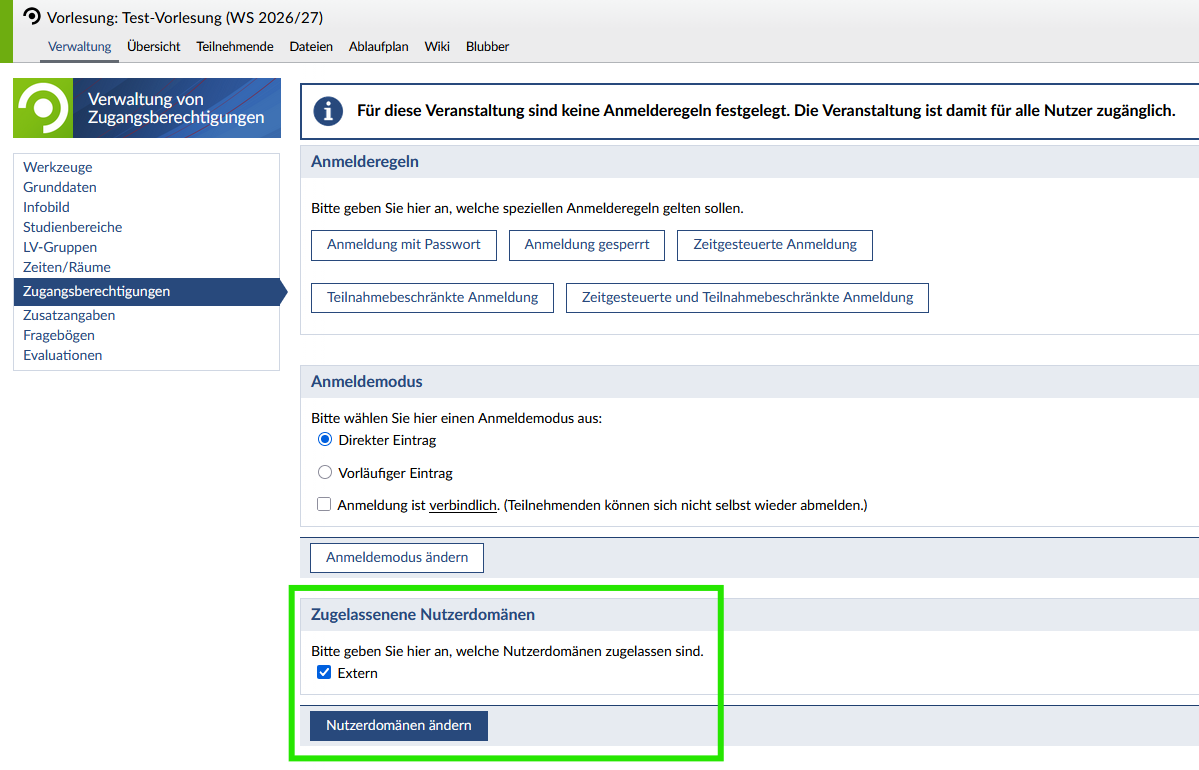The height and width of the screenshot is (770, 1199).
Task: Click the Zugangsberechtigungen sidebar logo image
Action: click(x=42, y=108)
